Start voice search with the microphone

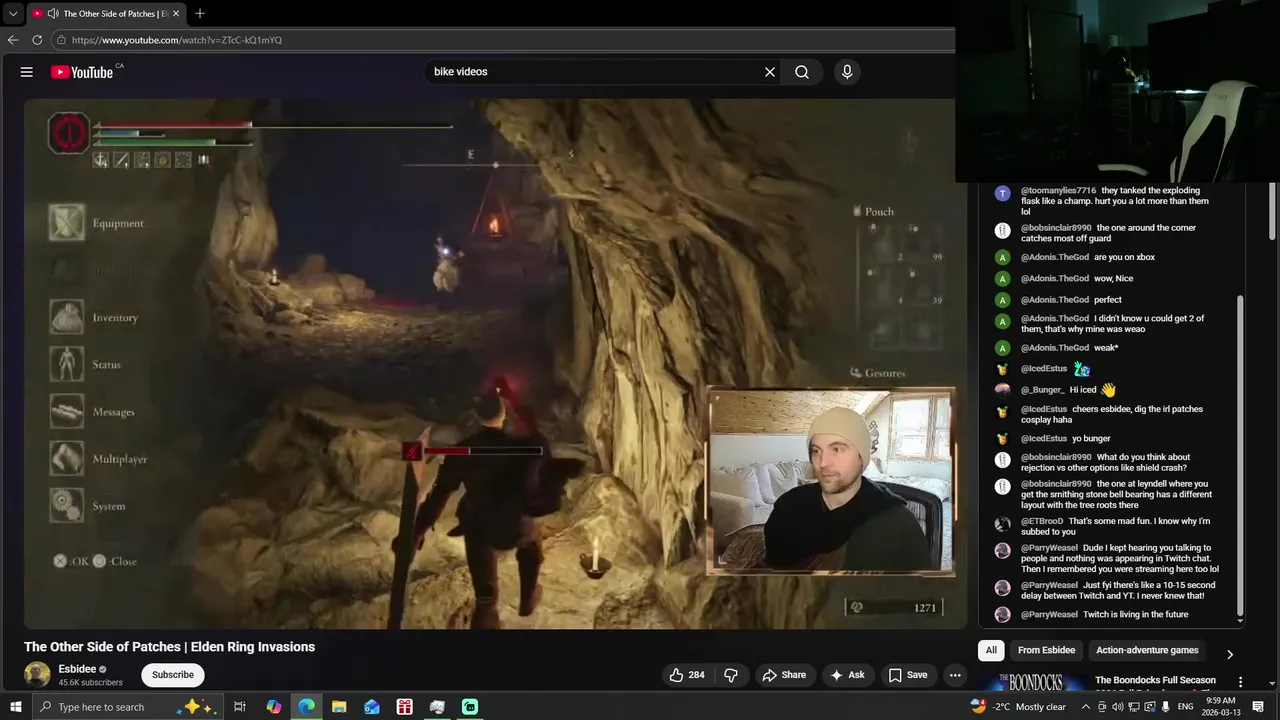847,72
